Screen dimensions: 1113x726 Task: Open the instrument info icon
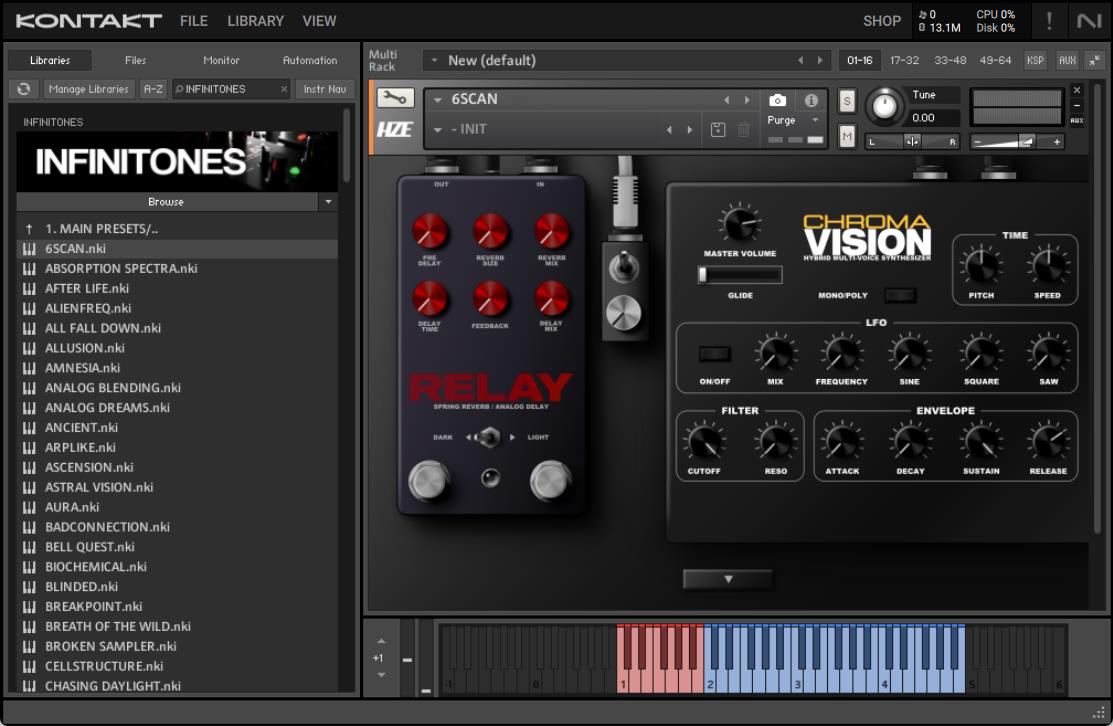(x=811, y=100)
